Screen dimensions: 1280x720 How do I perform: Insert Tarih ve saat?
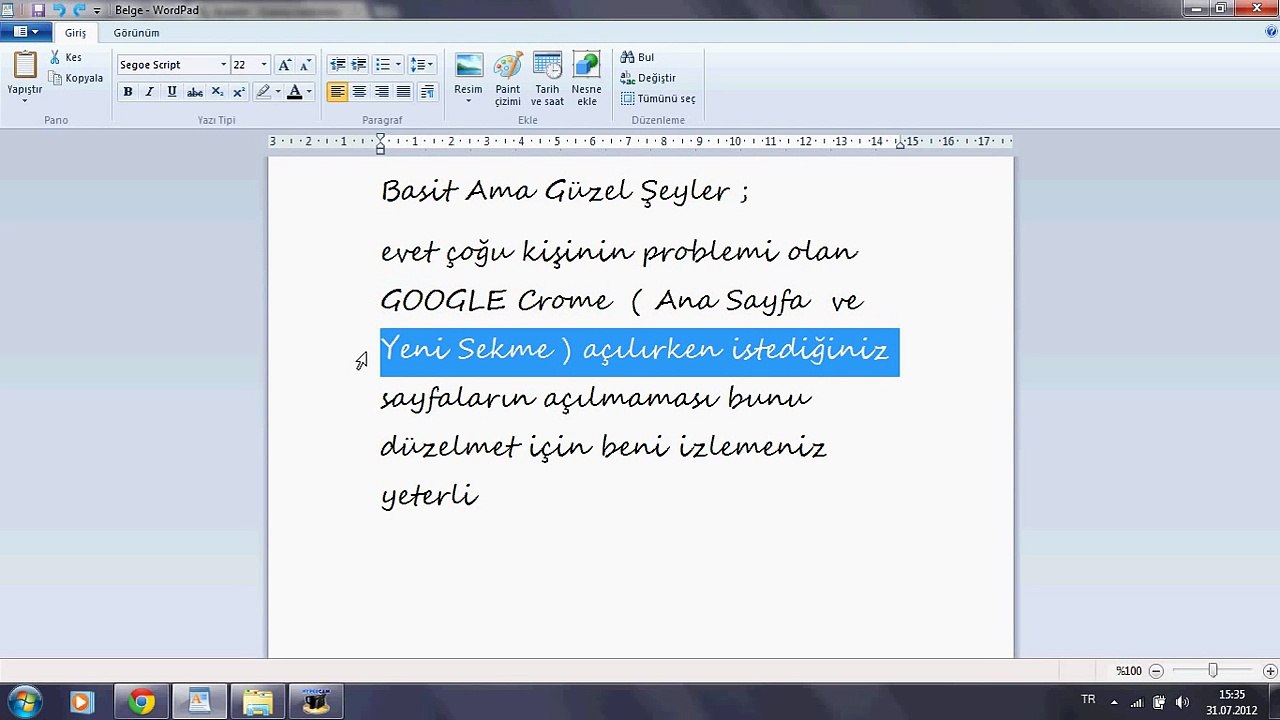coord(547,79)
